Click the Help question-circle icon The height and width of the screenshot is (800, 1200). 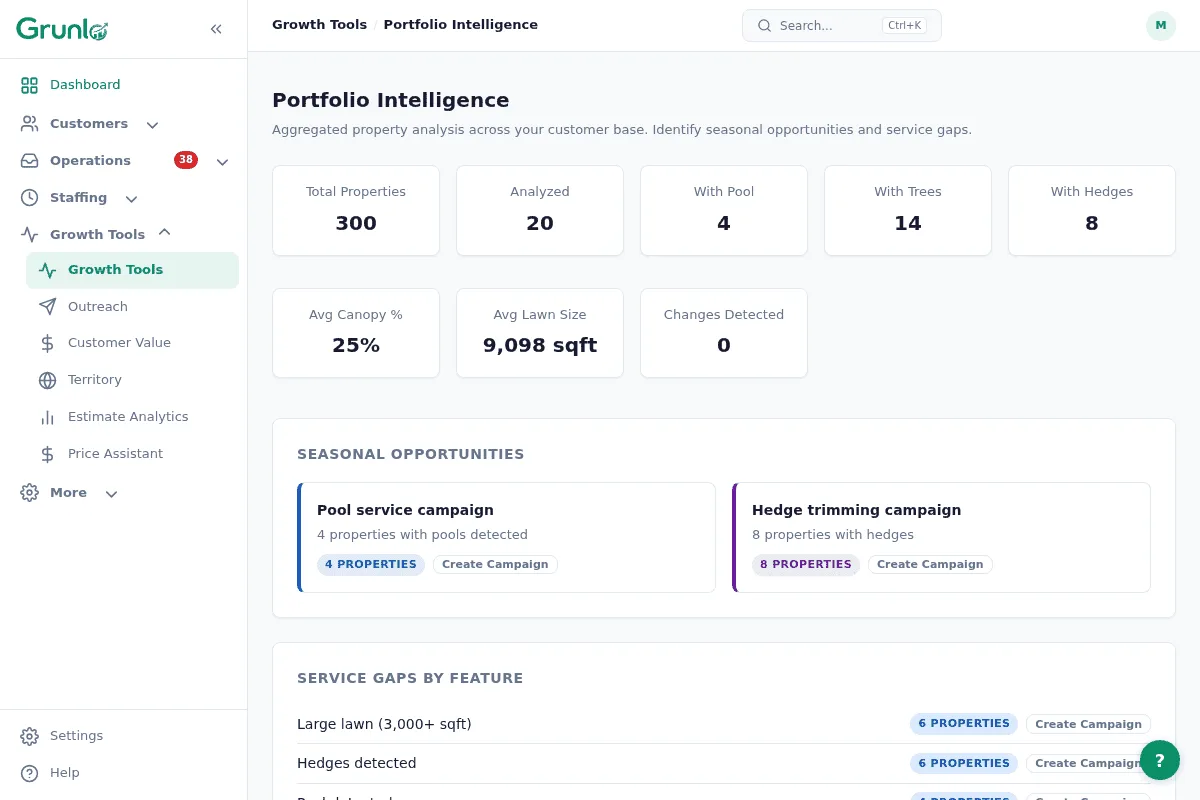30,773
